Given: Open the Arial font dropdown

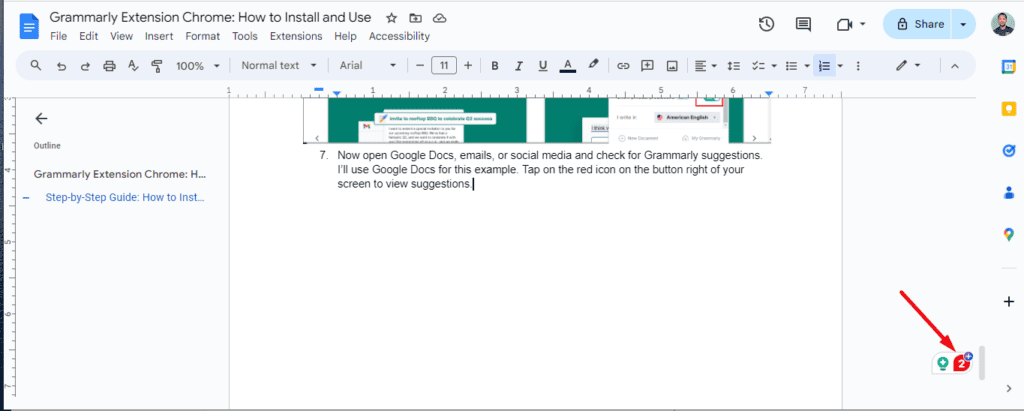Looking at the screenshot, I should click(x=368, y=65).
